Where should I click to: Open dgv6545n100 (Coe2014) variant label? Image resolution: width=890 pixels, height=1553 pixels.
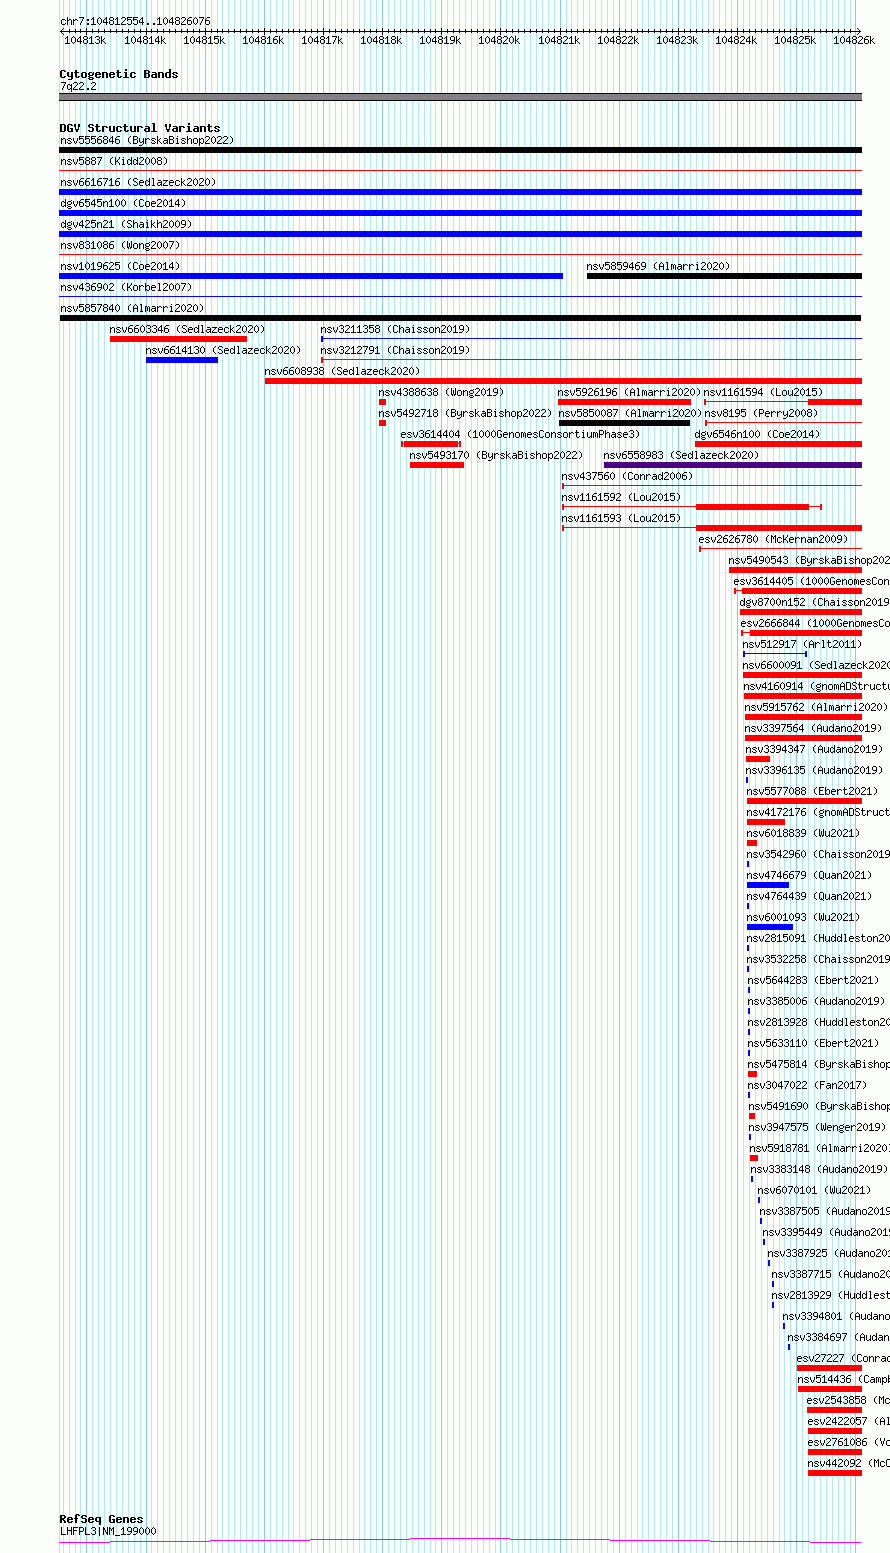[122, 203]
